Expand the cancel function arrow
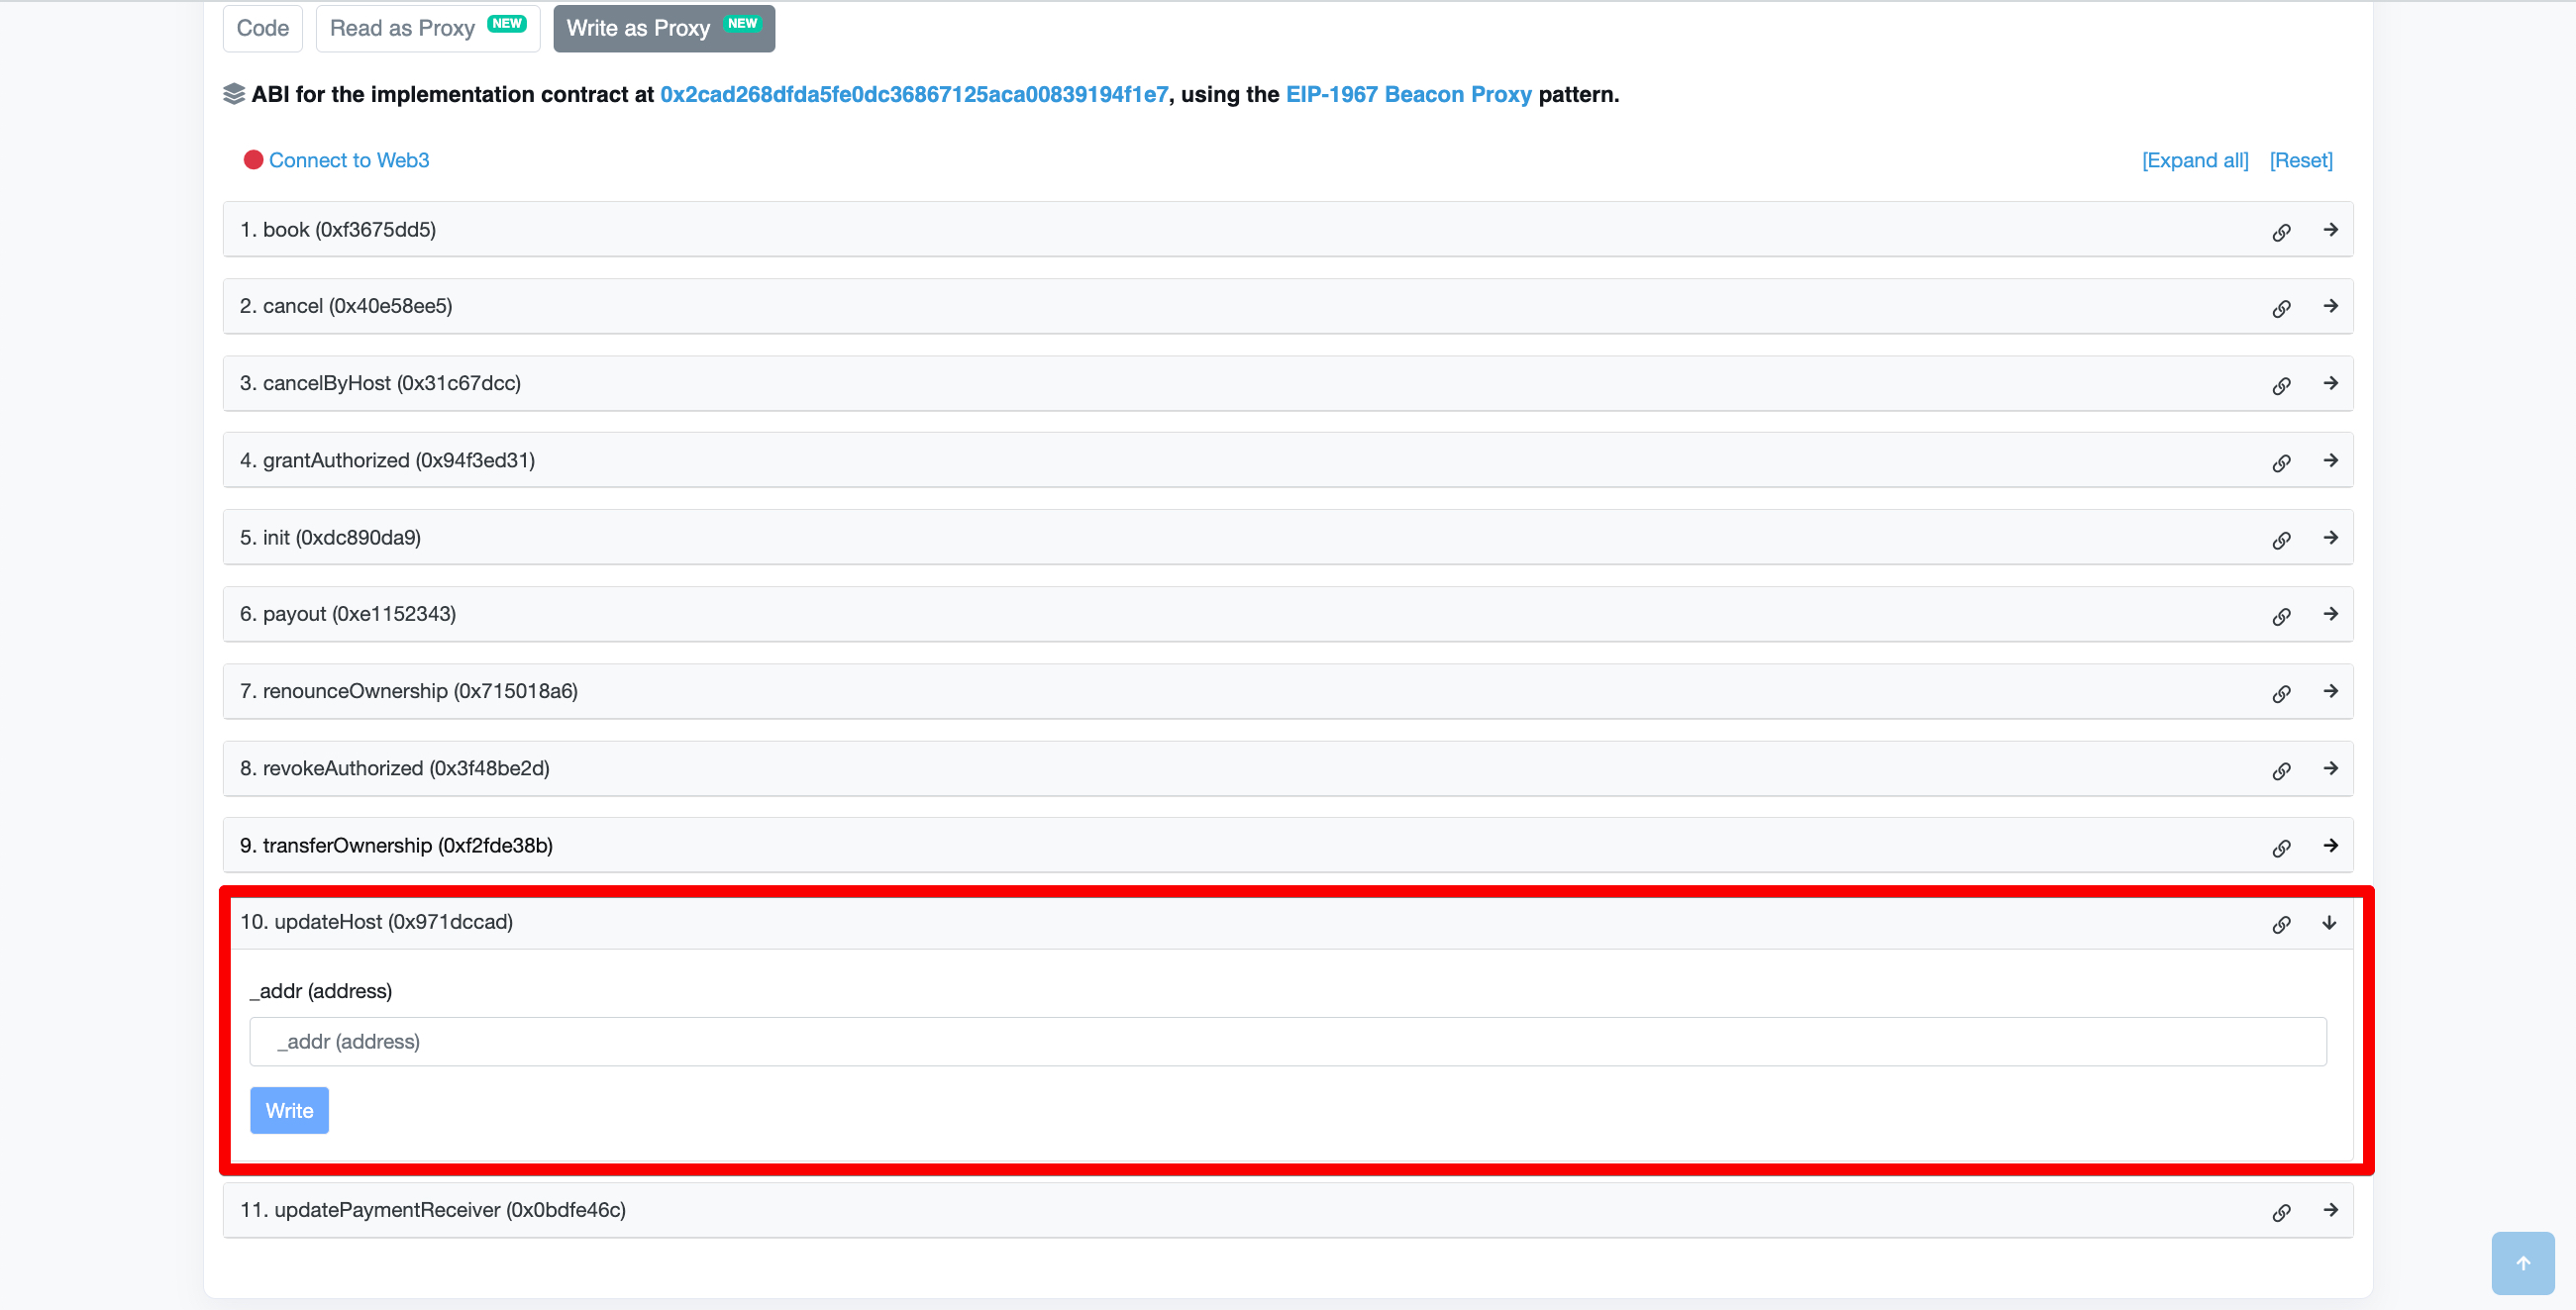 pos(2330,305)
